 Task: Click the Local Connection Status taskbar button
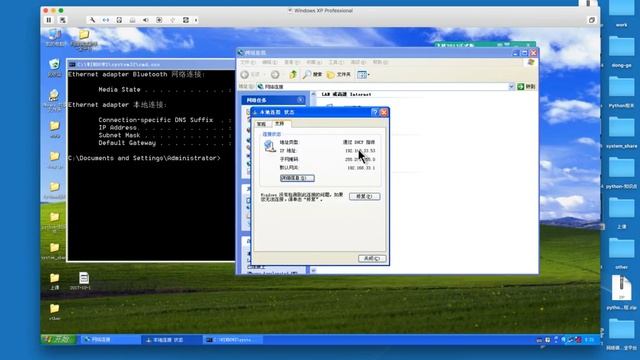172,340
